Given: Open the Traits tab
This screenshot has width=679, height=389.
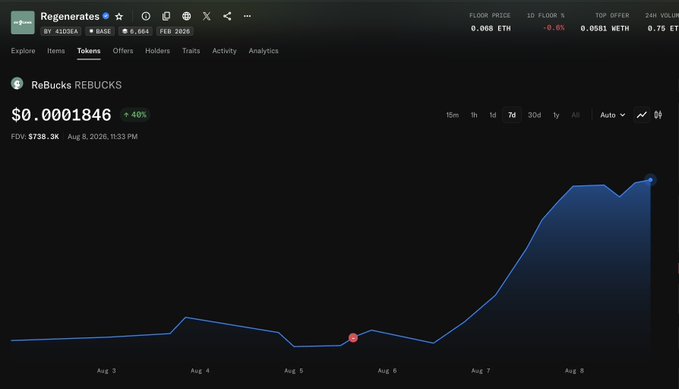Looking at the screenshot, I should [x=191, y=51].
